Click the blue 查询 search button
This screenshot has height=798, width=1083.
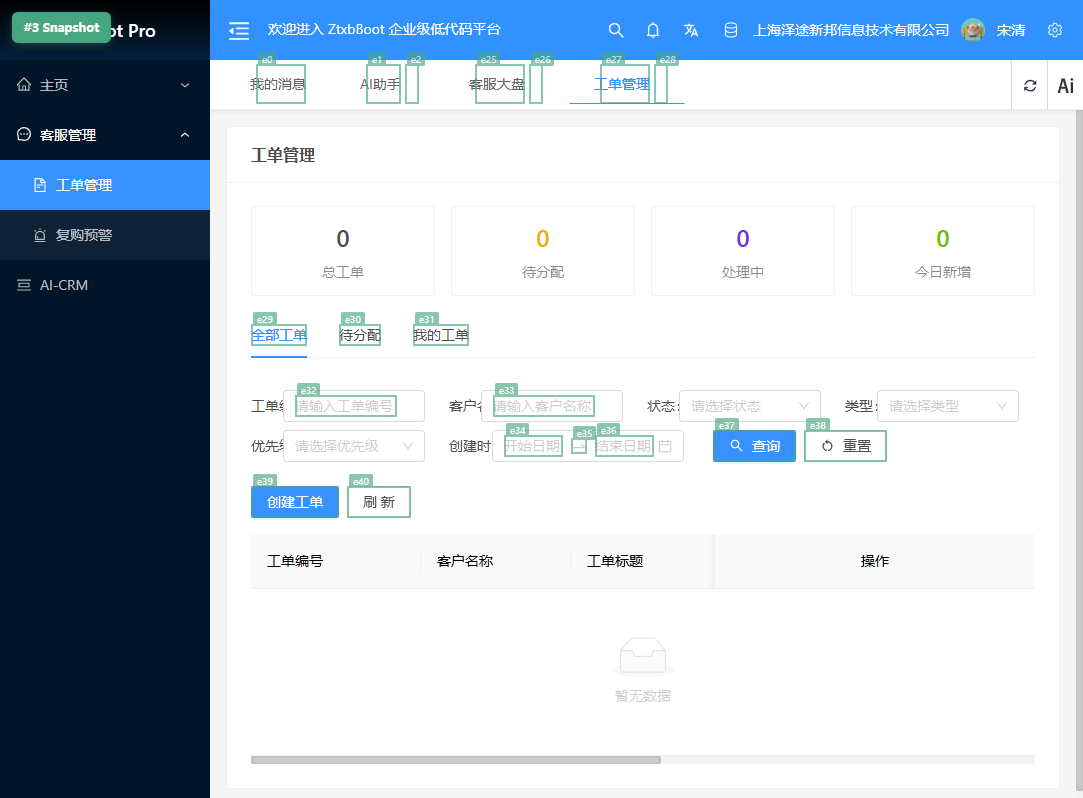click(x=754, y=446)
